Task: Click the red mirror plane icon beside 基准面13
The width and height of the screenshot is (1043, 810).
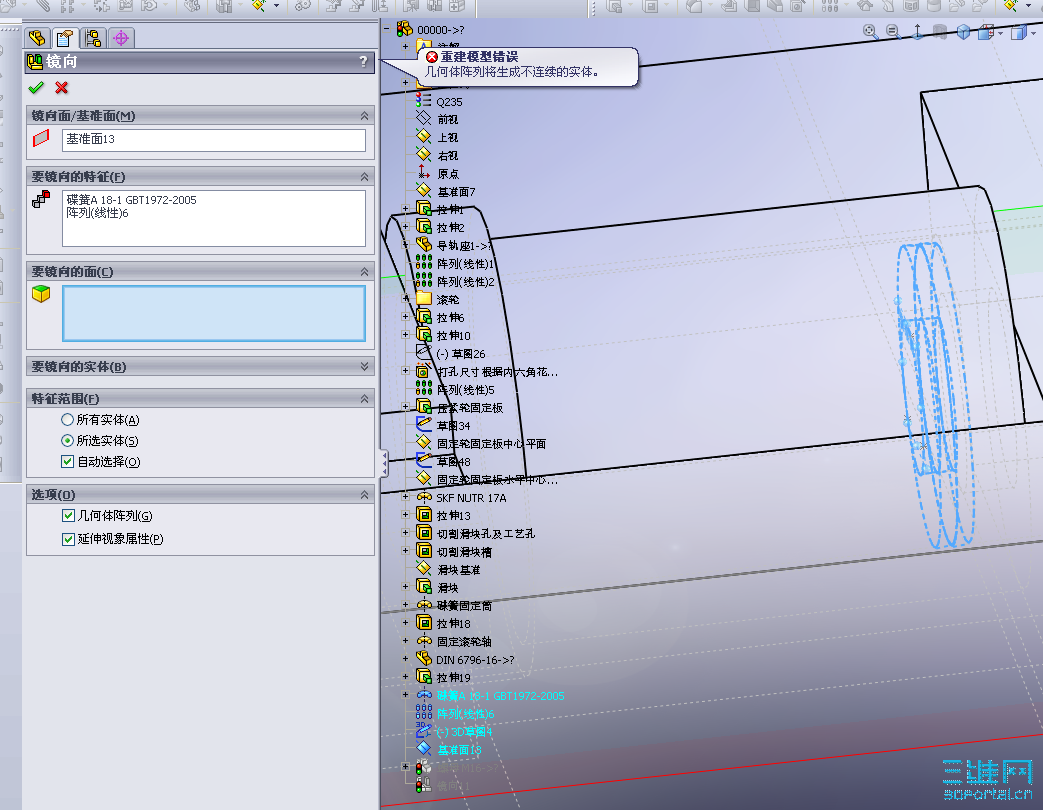Action: click(41, 138)
